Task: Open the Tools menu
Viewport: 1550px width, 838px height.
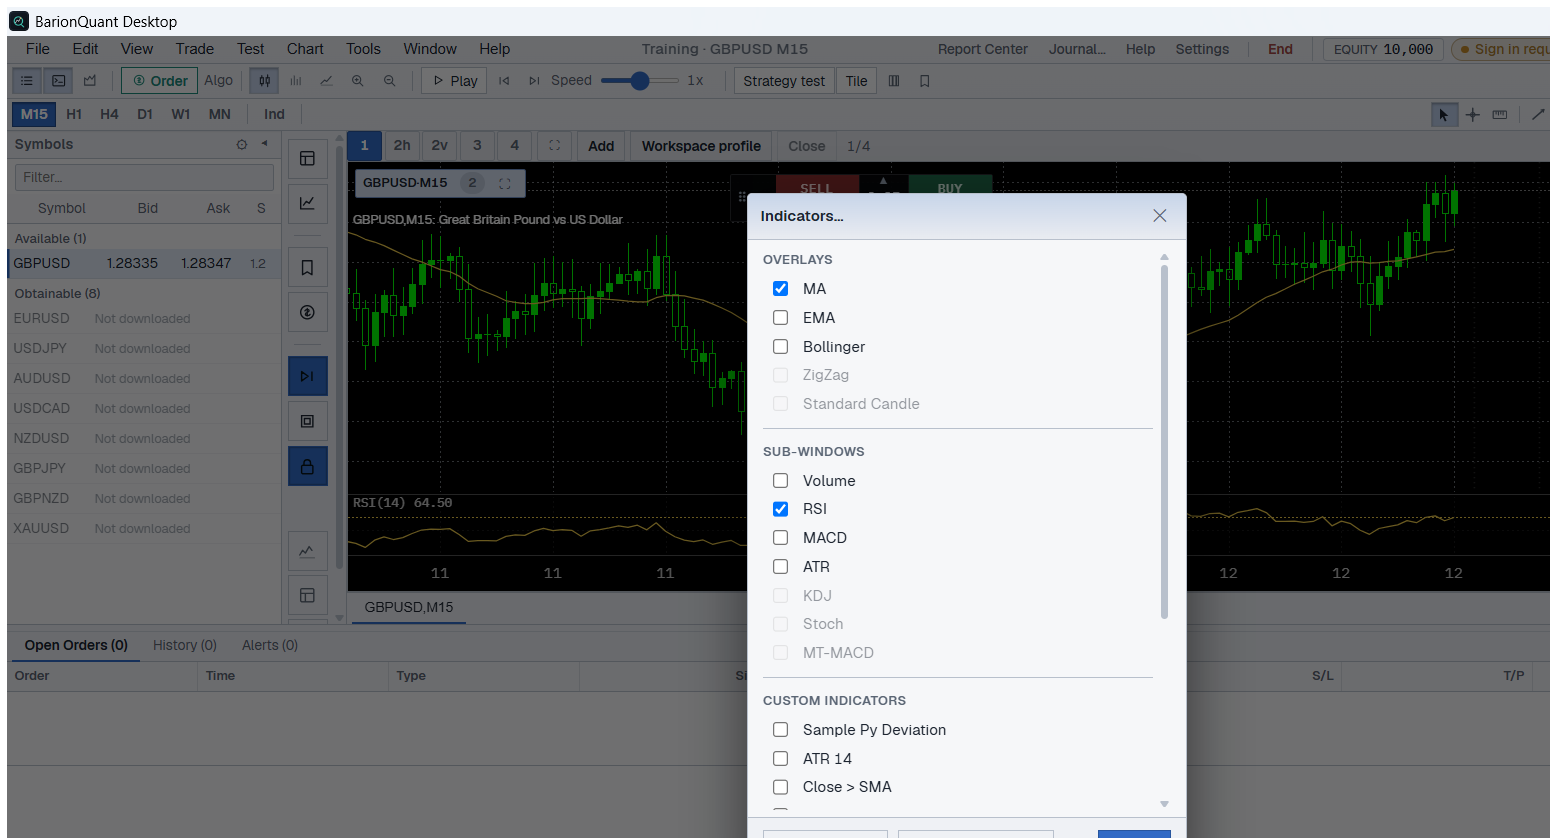Action: point(363,49)
